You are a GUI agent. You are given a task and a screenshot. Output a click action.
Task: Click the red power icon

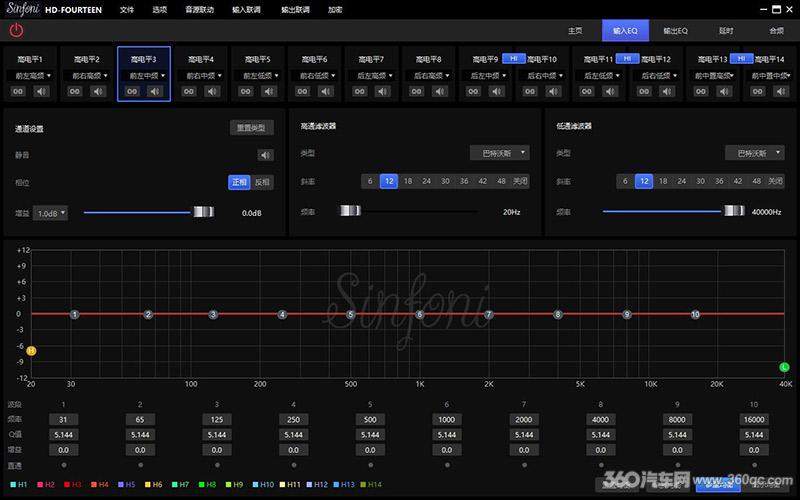pyautogui.click(x=16, y=31)
